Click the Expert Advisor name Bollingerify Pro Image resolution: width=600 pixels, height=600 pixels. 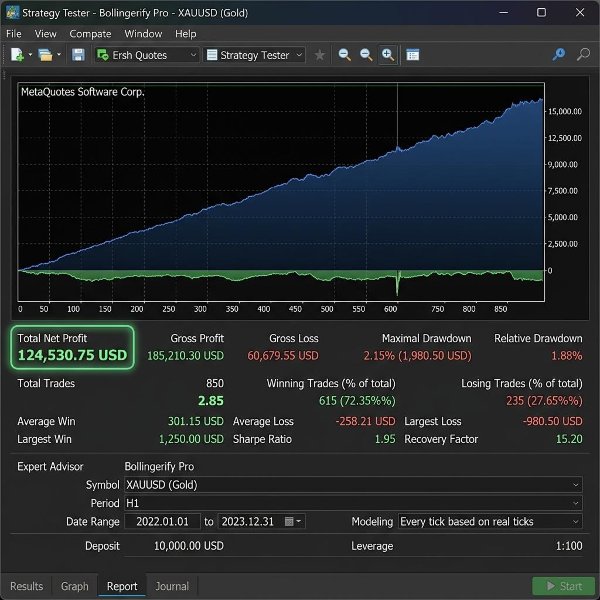pyautogui.click(x=159, y=466)
